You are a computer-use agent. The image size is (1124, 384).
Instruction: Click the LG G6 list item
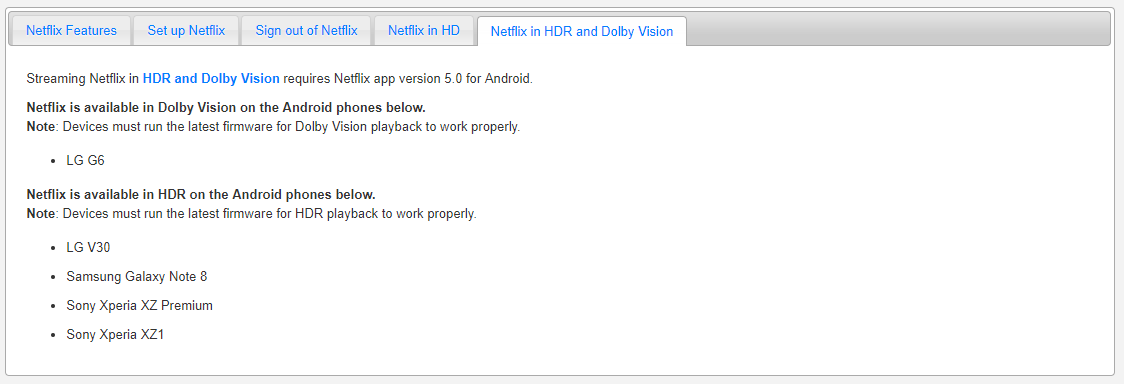coord(85,160)
